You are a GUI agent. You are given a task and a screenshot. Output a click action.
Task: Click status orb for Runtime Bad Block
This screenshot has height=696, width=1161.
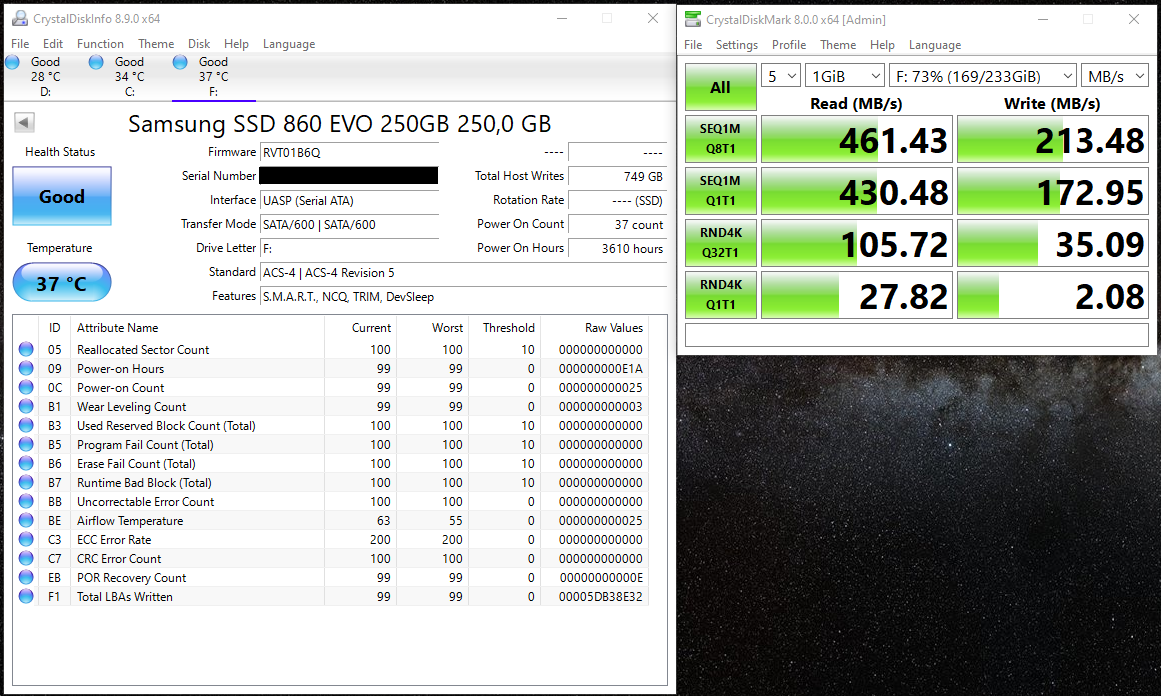click(26, 483)
